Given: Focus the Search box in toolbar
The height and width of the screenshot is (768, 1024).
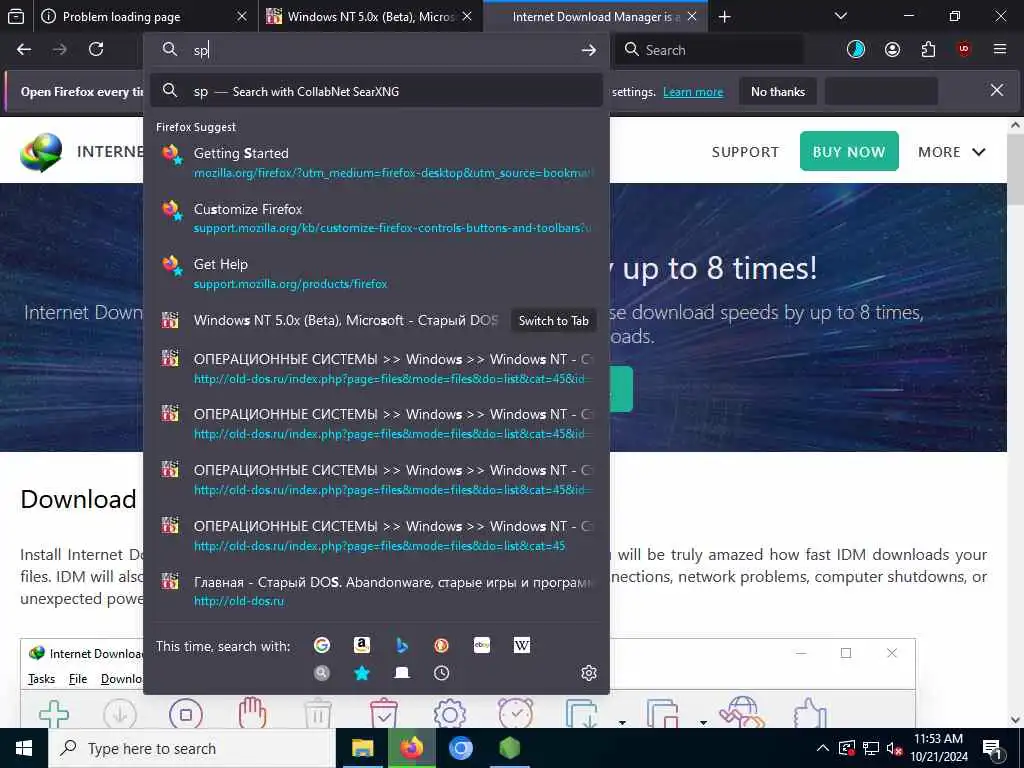Looking at the screenshot, I should coord(709,50).
